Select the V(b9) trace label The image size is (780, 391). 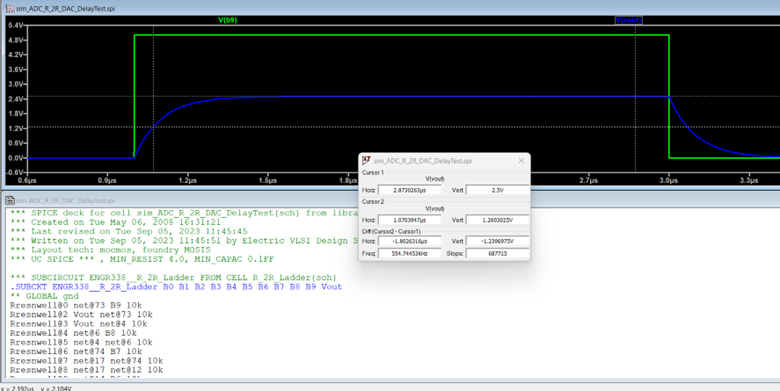coord(228,20)
